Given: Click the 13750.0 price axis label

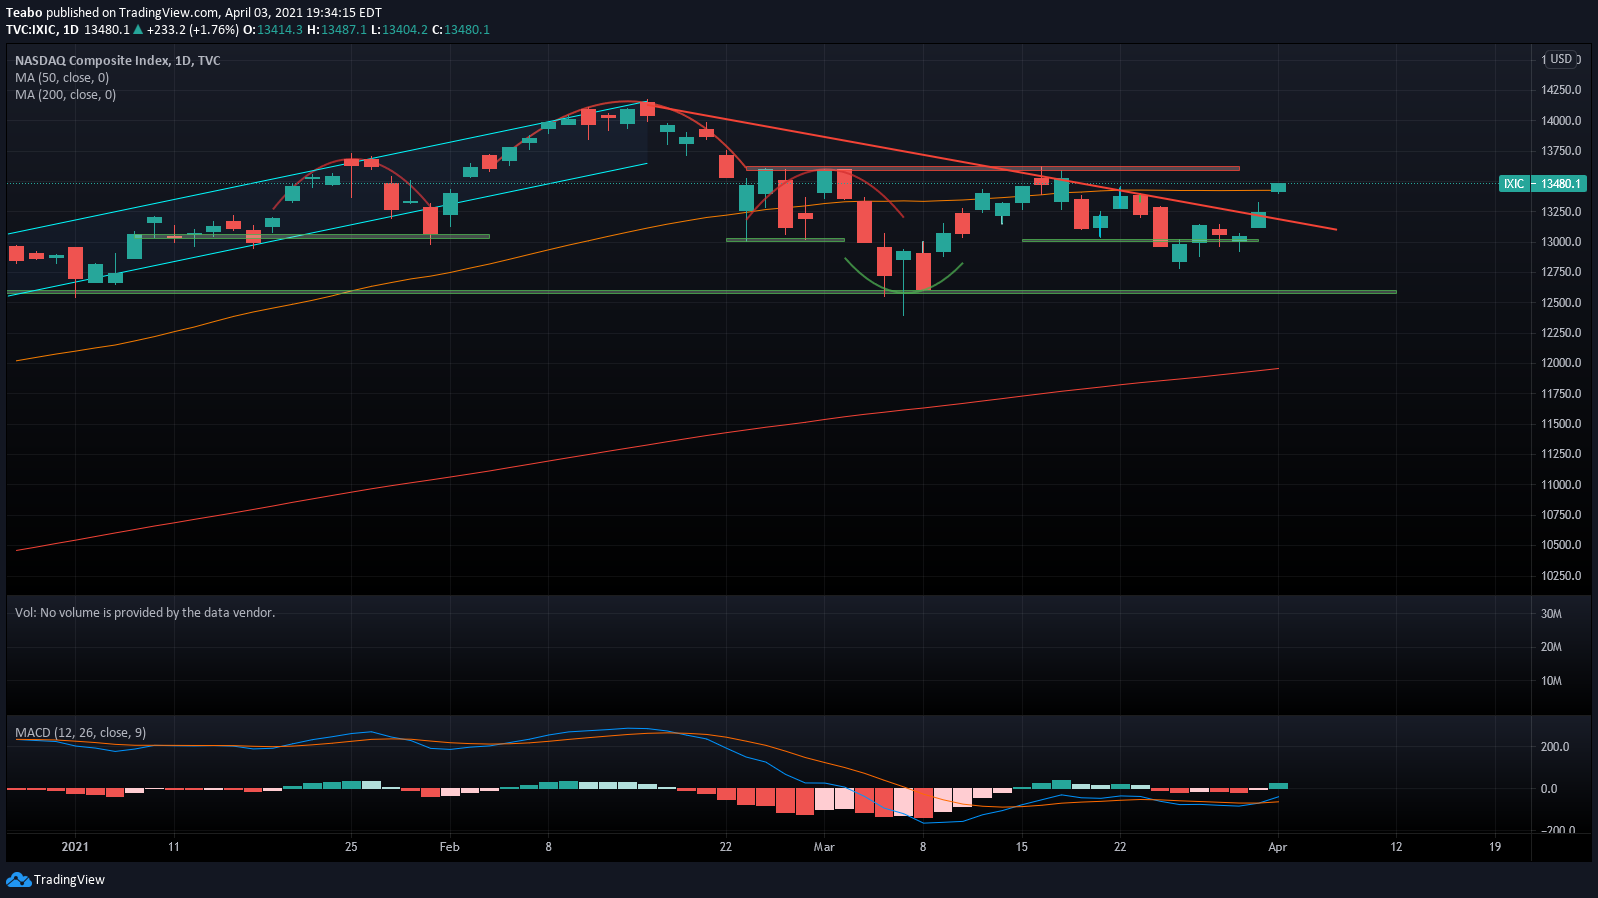Looking at the screenshot, I should (x=1561, y=151).
